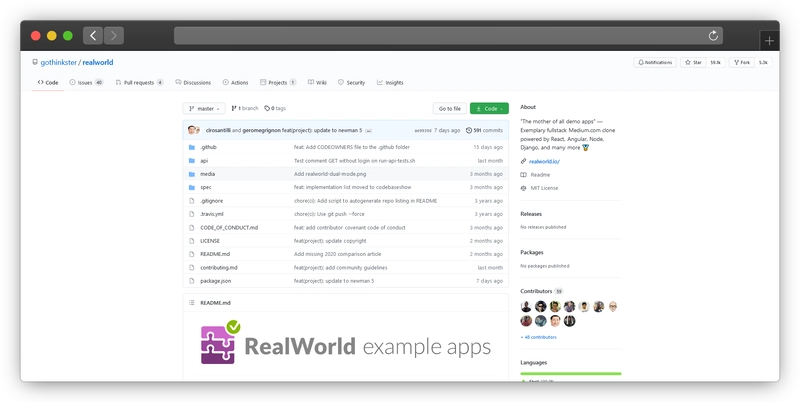Go to the Discussions tab
Screen dimensions: 800x402
pyautogui.click(x=193, y=83)
